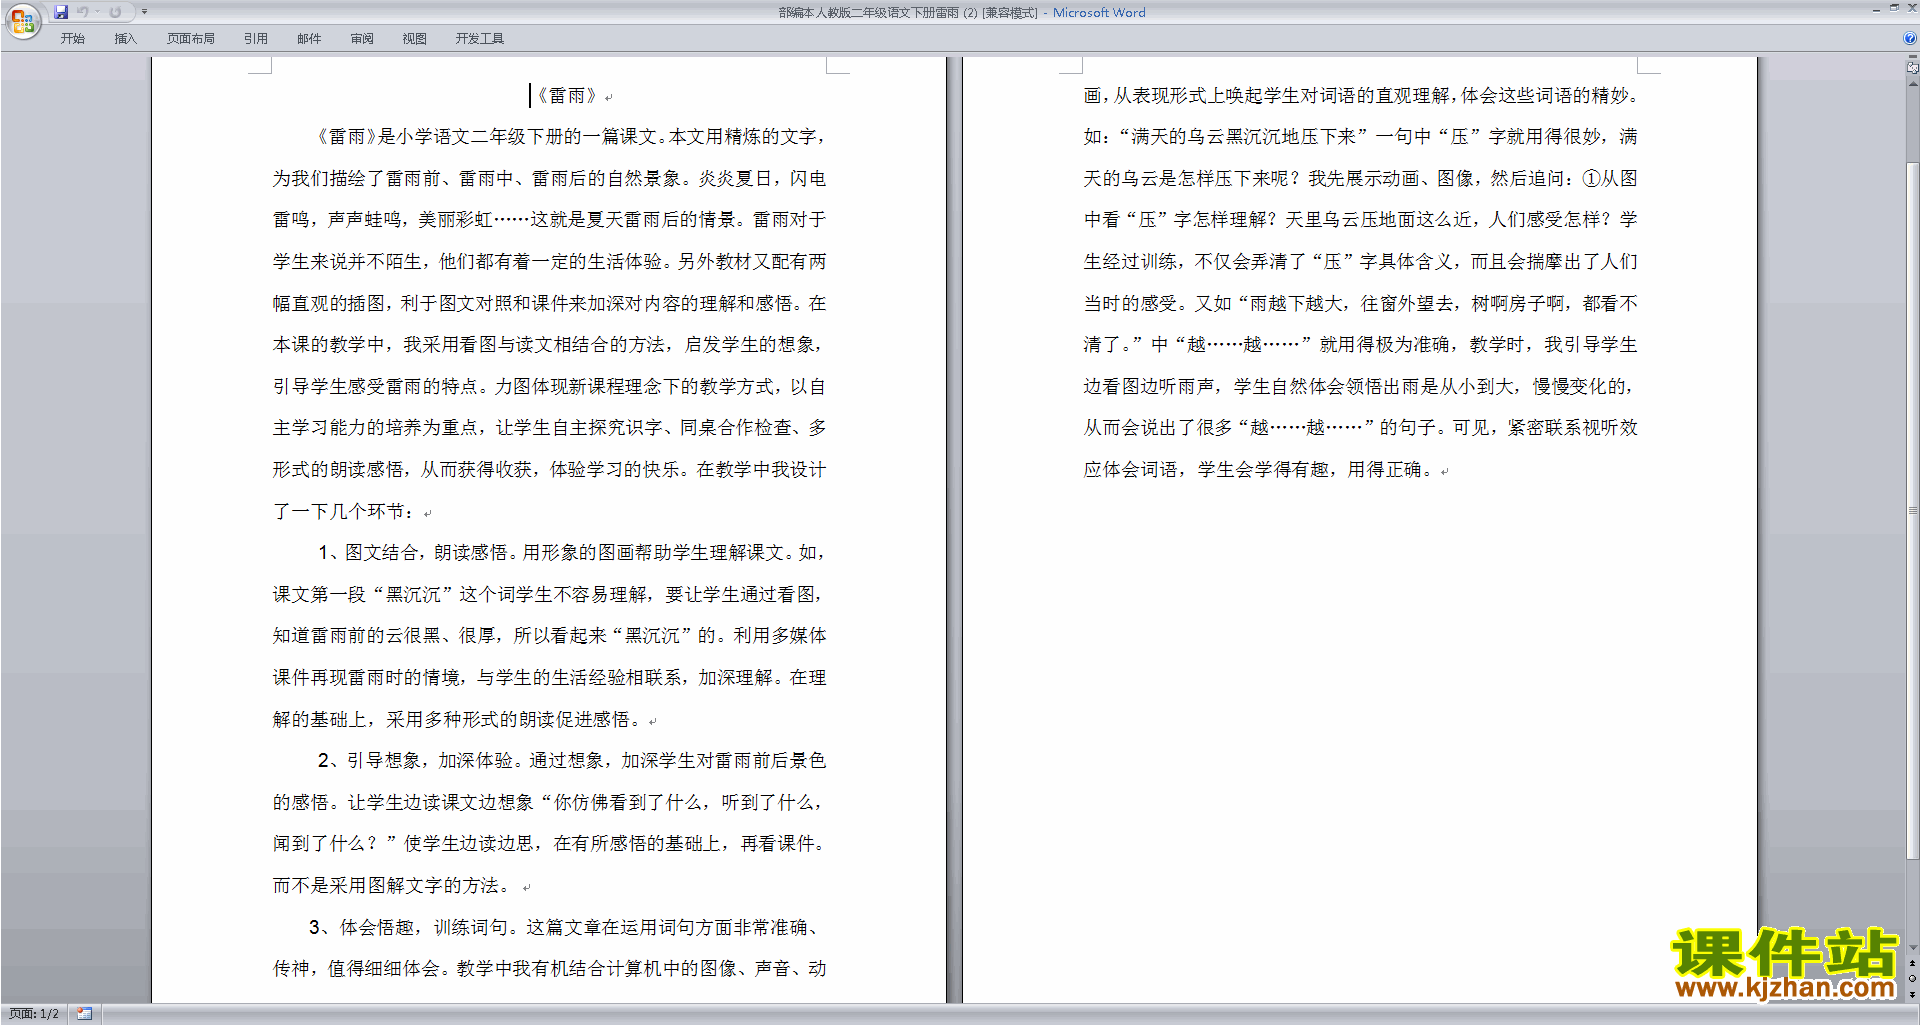The height and width of the screenshot is (1025, 1920).
Task: Open the 开始 ribbon tab
Action: pos(72,39)
